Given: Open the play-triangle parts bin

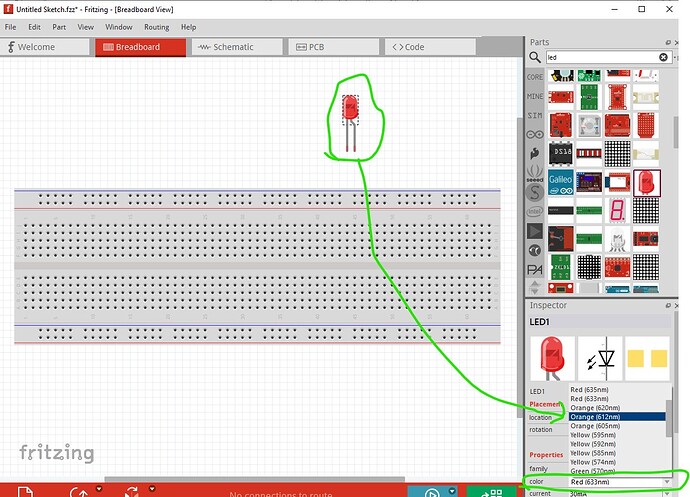Looking at the screenshot, I should [x=535, y=231].
